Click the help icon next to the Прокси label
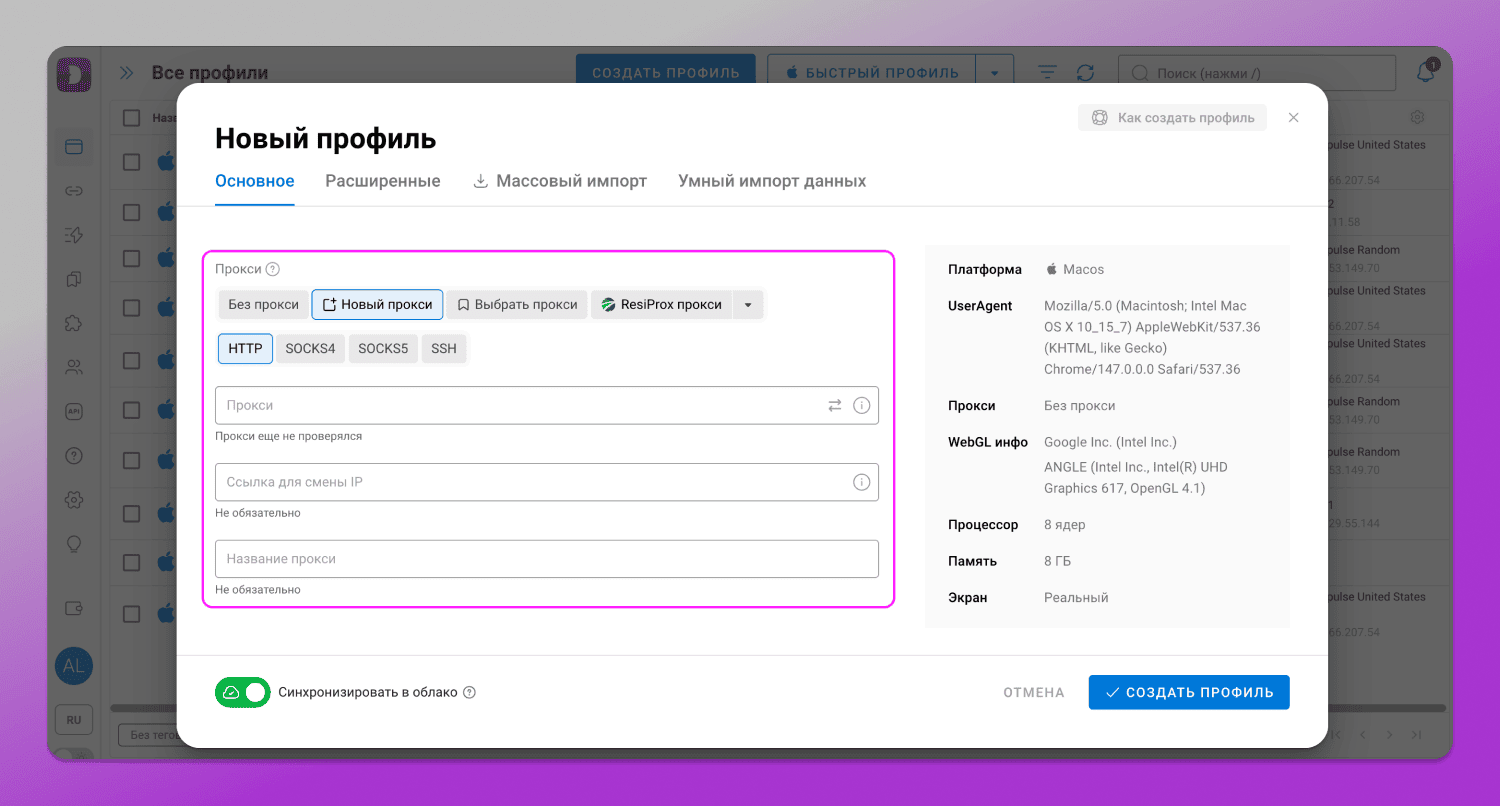 click(273, 269)
